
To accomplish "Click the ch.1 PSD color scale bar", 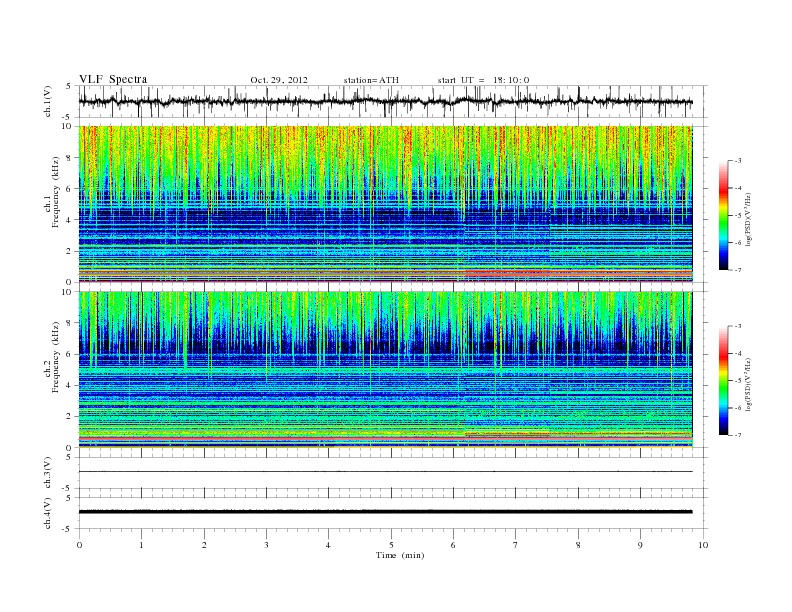I will pos(724,215).
